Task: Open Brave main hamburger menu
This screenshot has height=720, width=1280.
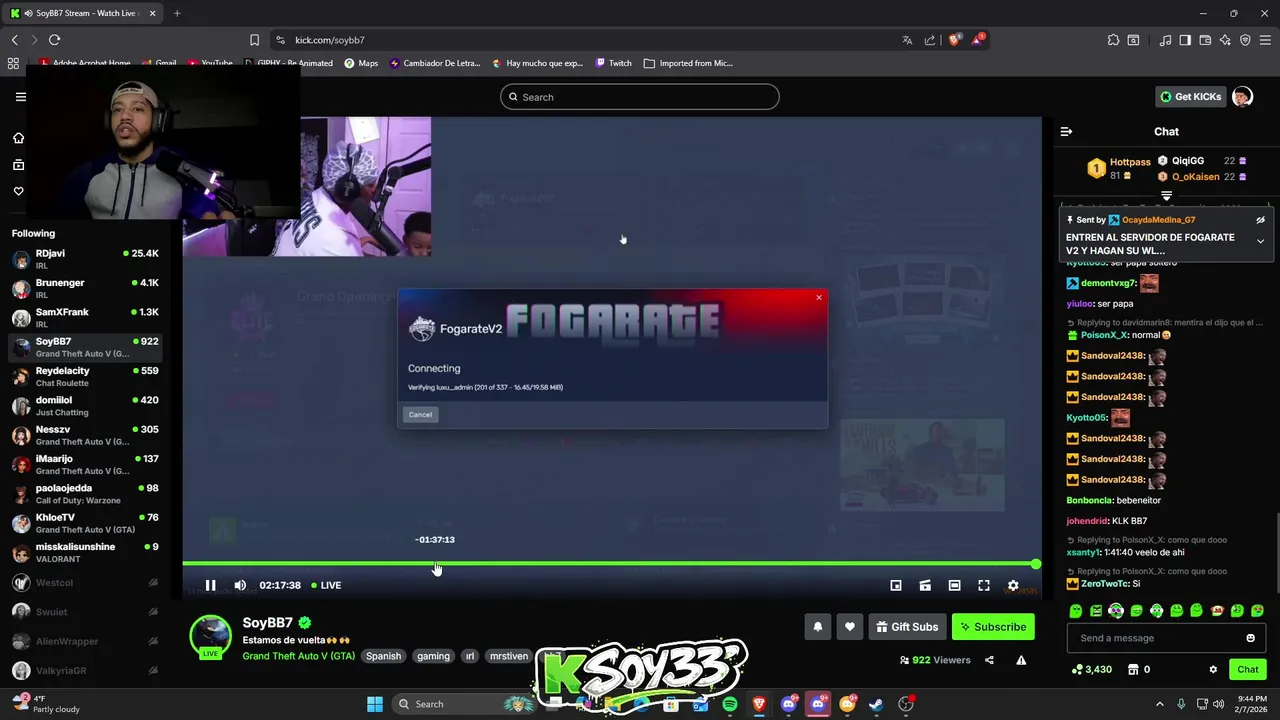Action: point(1265,40)
